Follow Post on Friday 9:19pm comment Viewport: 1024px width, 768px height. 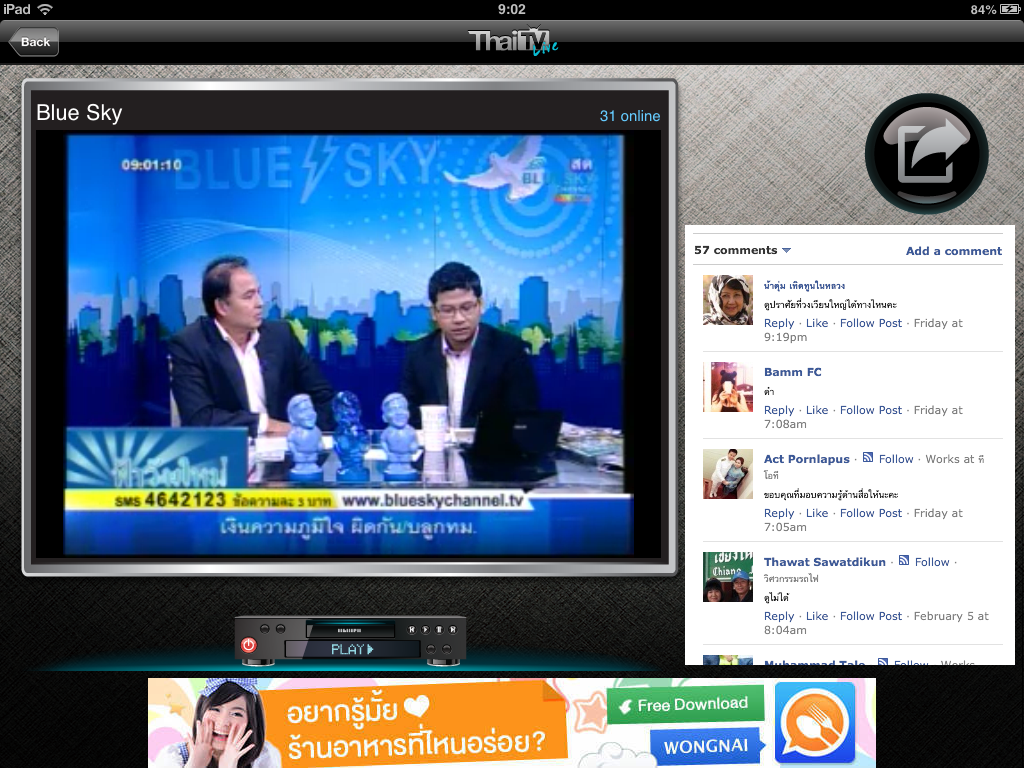coord(871,323)
